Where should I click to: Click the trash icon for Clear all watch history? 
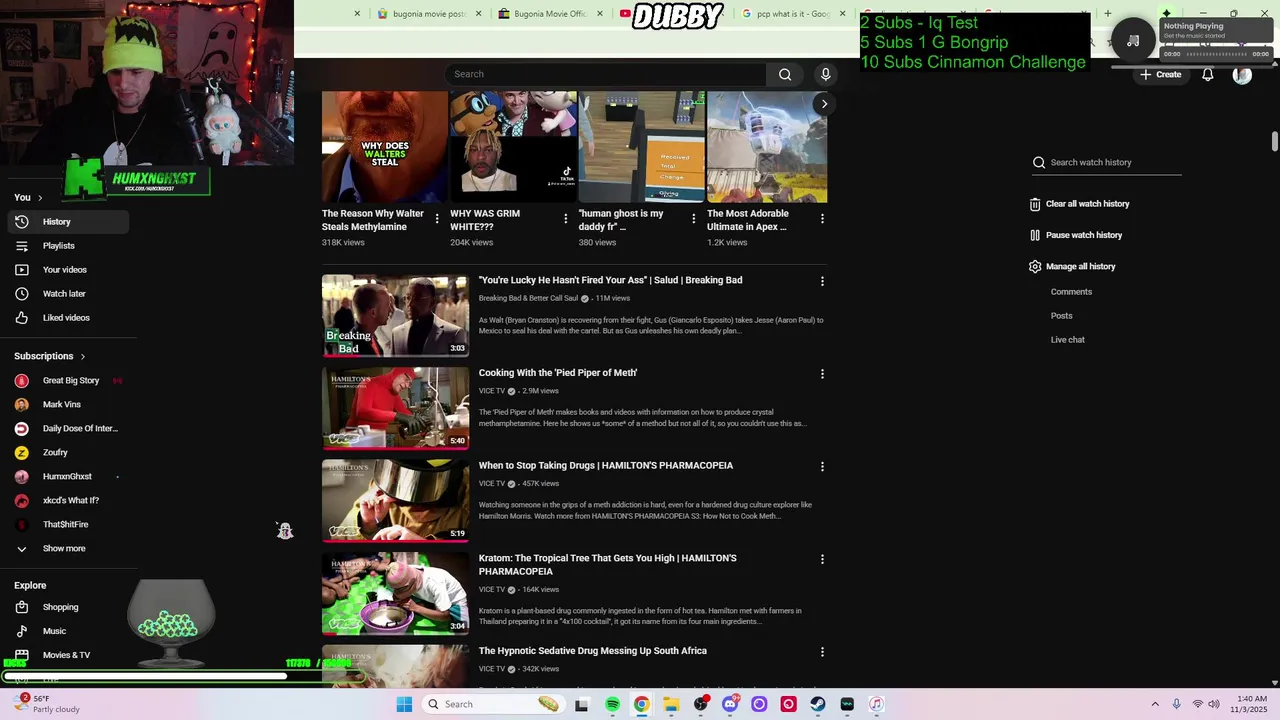point(1035,204)
